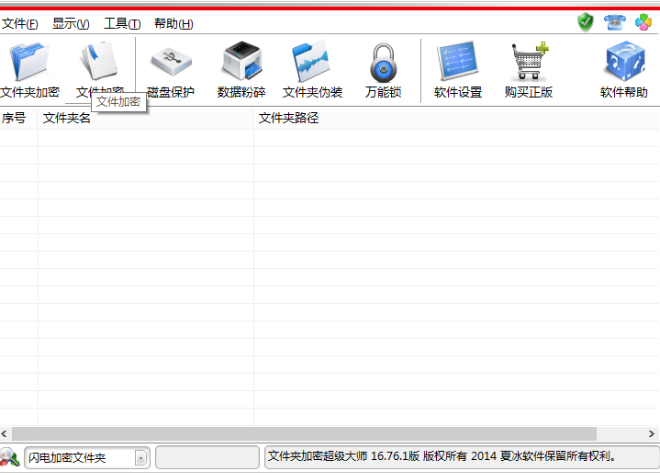Click the horizontal scrollbar thumb
660x475 pixels.
304,433
